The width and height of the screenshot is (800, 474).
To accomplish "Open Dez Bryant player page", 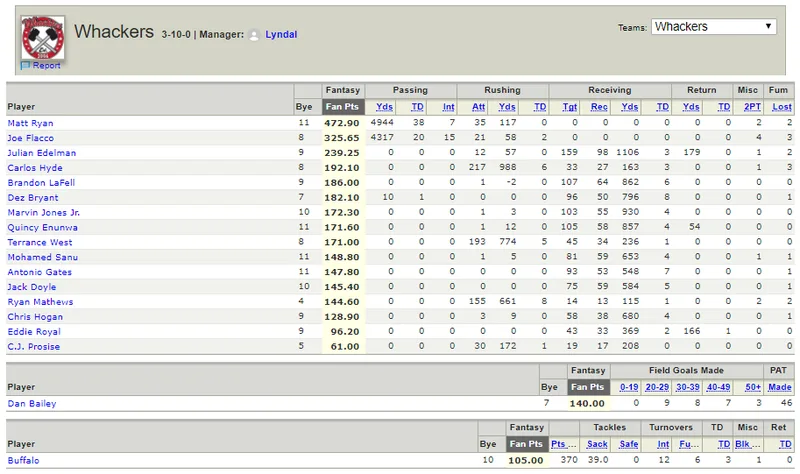I will click(x=33, y=197).
